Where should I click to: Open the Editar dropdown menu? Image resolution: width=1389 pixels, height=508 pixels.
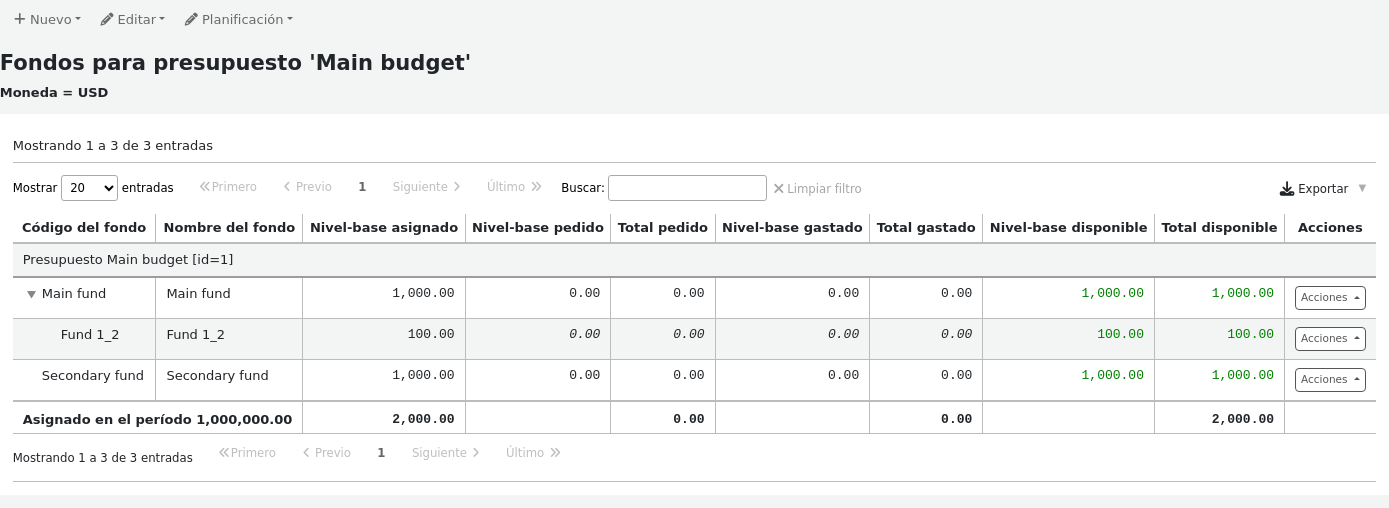[x=133, y=19]
